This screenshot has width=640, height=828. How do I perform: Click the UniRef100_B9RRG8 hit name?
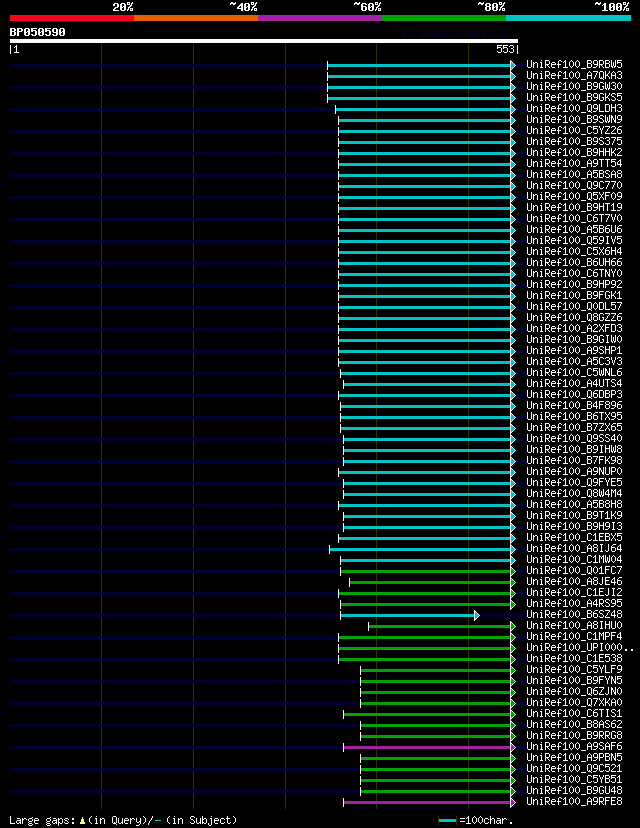coord(574,736)
